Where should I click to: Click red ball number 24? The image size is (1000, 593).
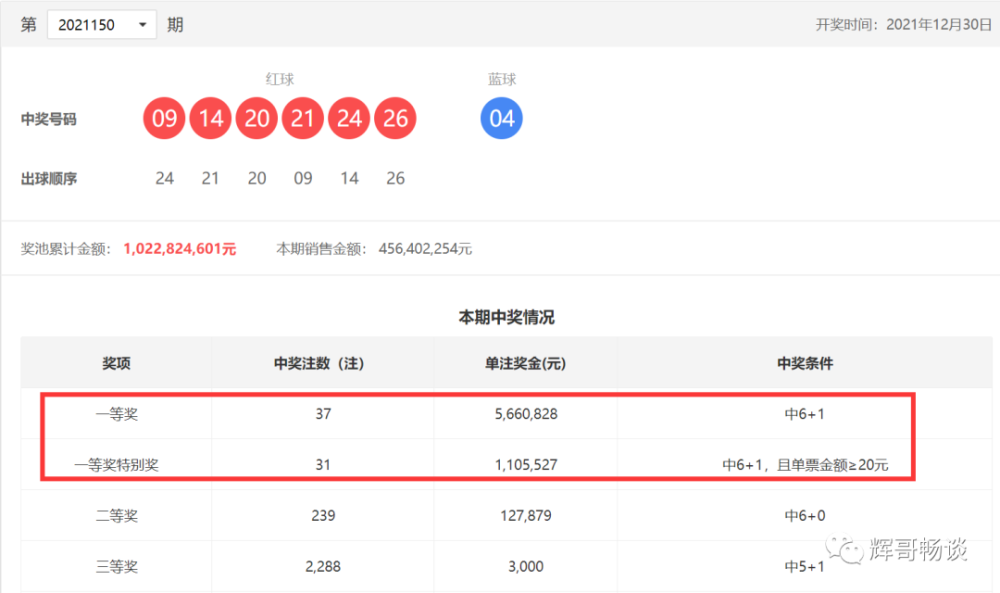tap(349, 118)
